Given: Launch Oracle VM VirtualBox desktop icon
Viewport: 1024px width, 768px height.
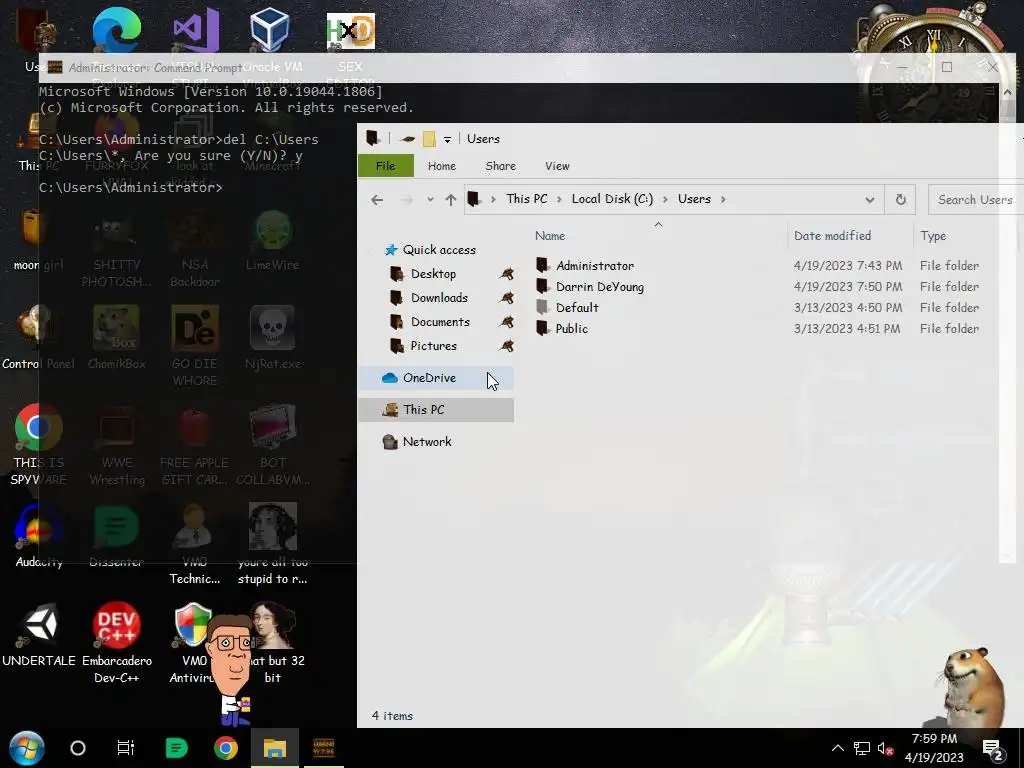Looking at the screenshot, I should pyautogui.click(x=270, y=29).
